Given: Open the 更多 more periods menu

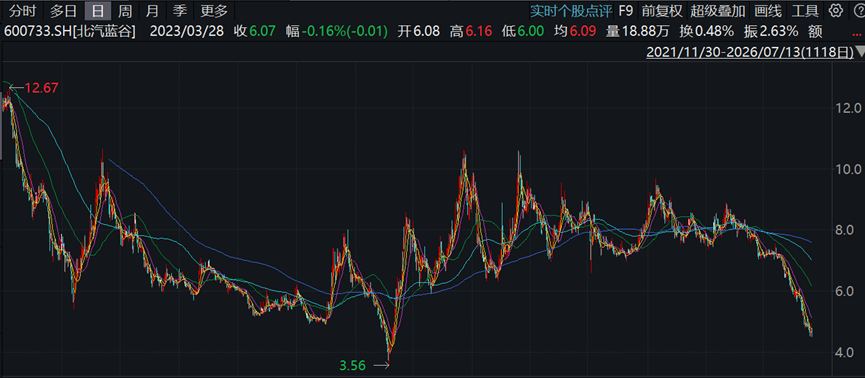Looking at the screenshot, I should 213,10.
